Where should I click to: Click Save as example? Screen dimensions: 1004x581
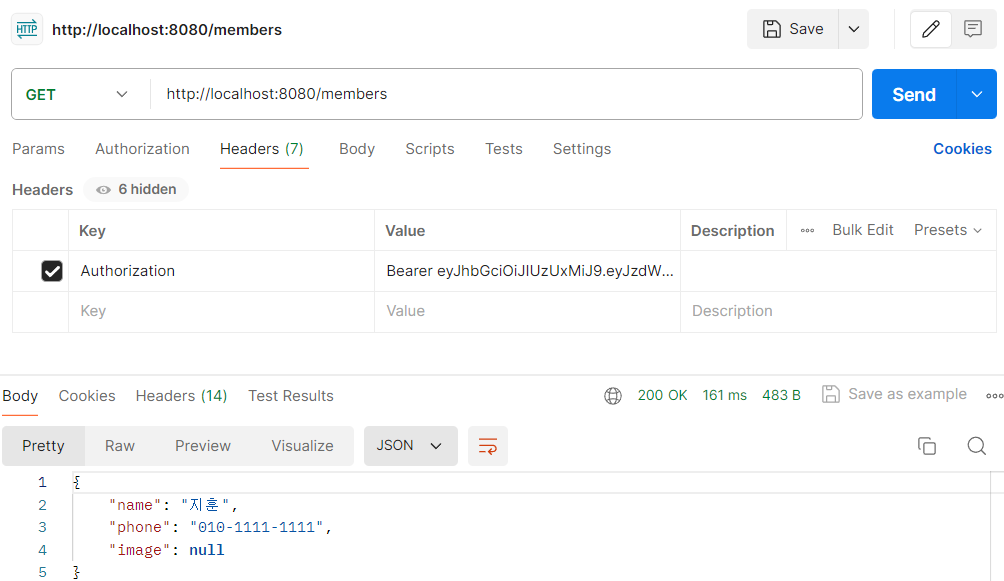click(895, 394)
